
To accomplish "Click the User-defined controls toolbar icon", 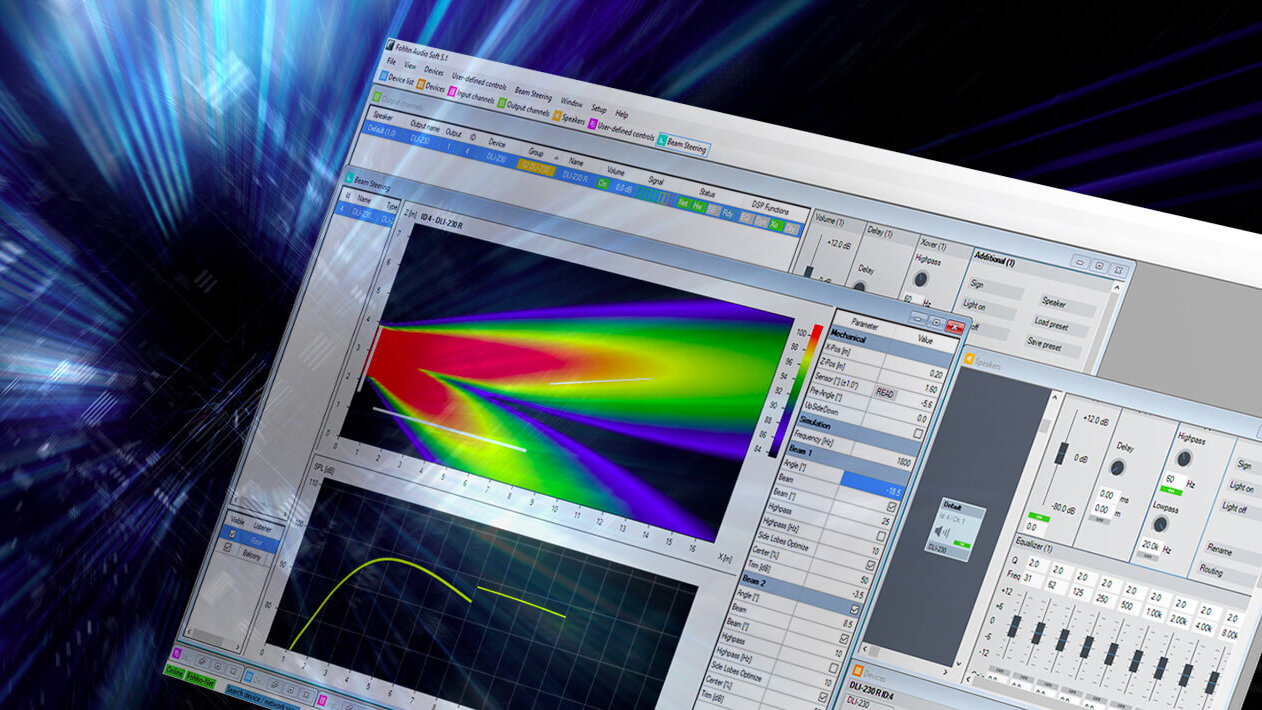I will tap(592, 124).
